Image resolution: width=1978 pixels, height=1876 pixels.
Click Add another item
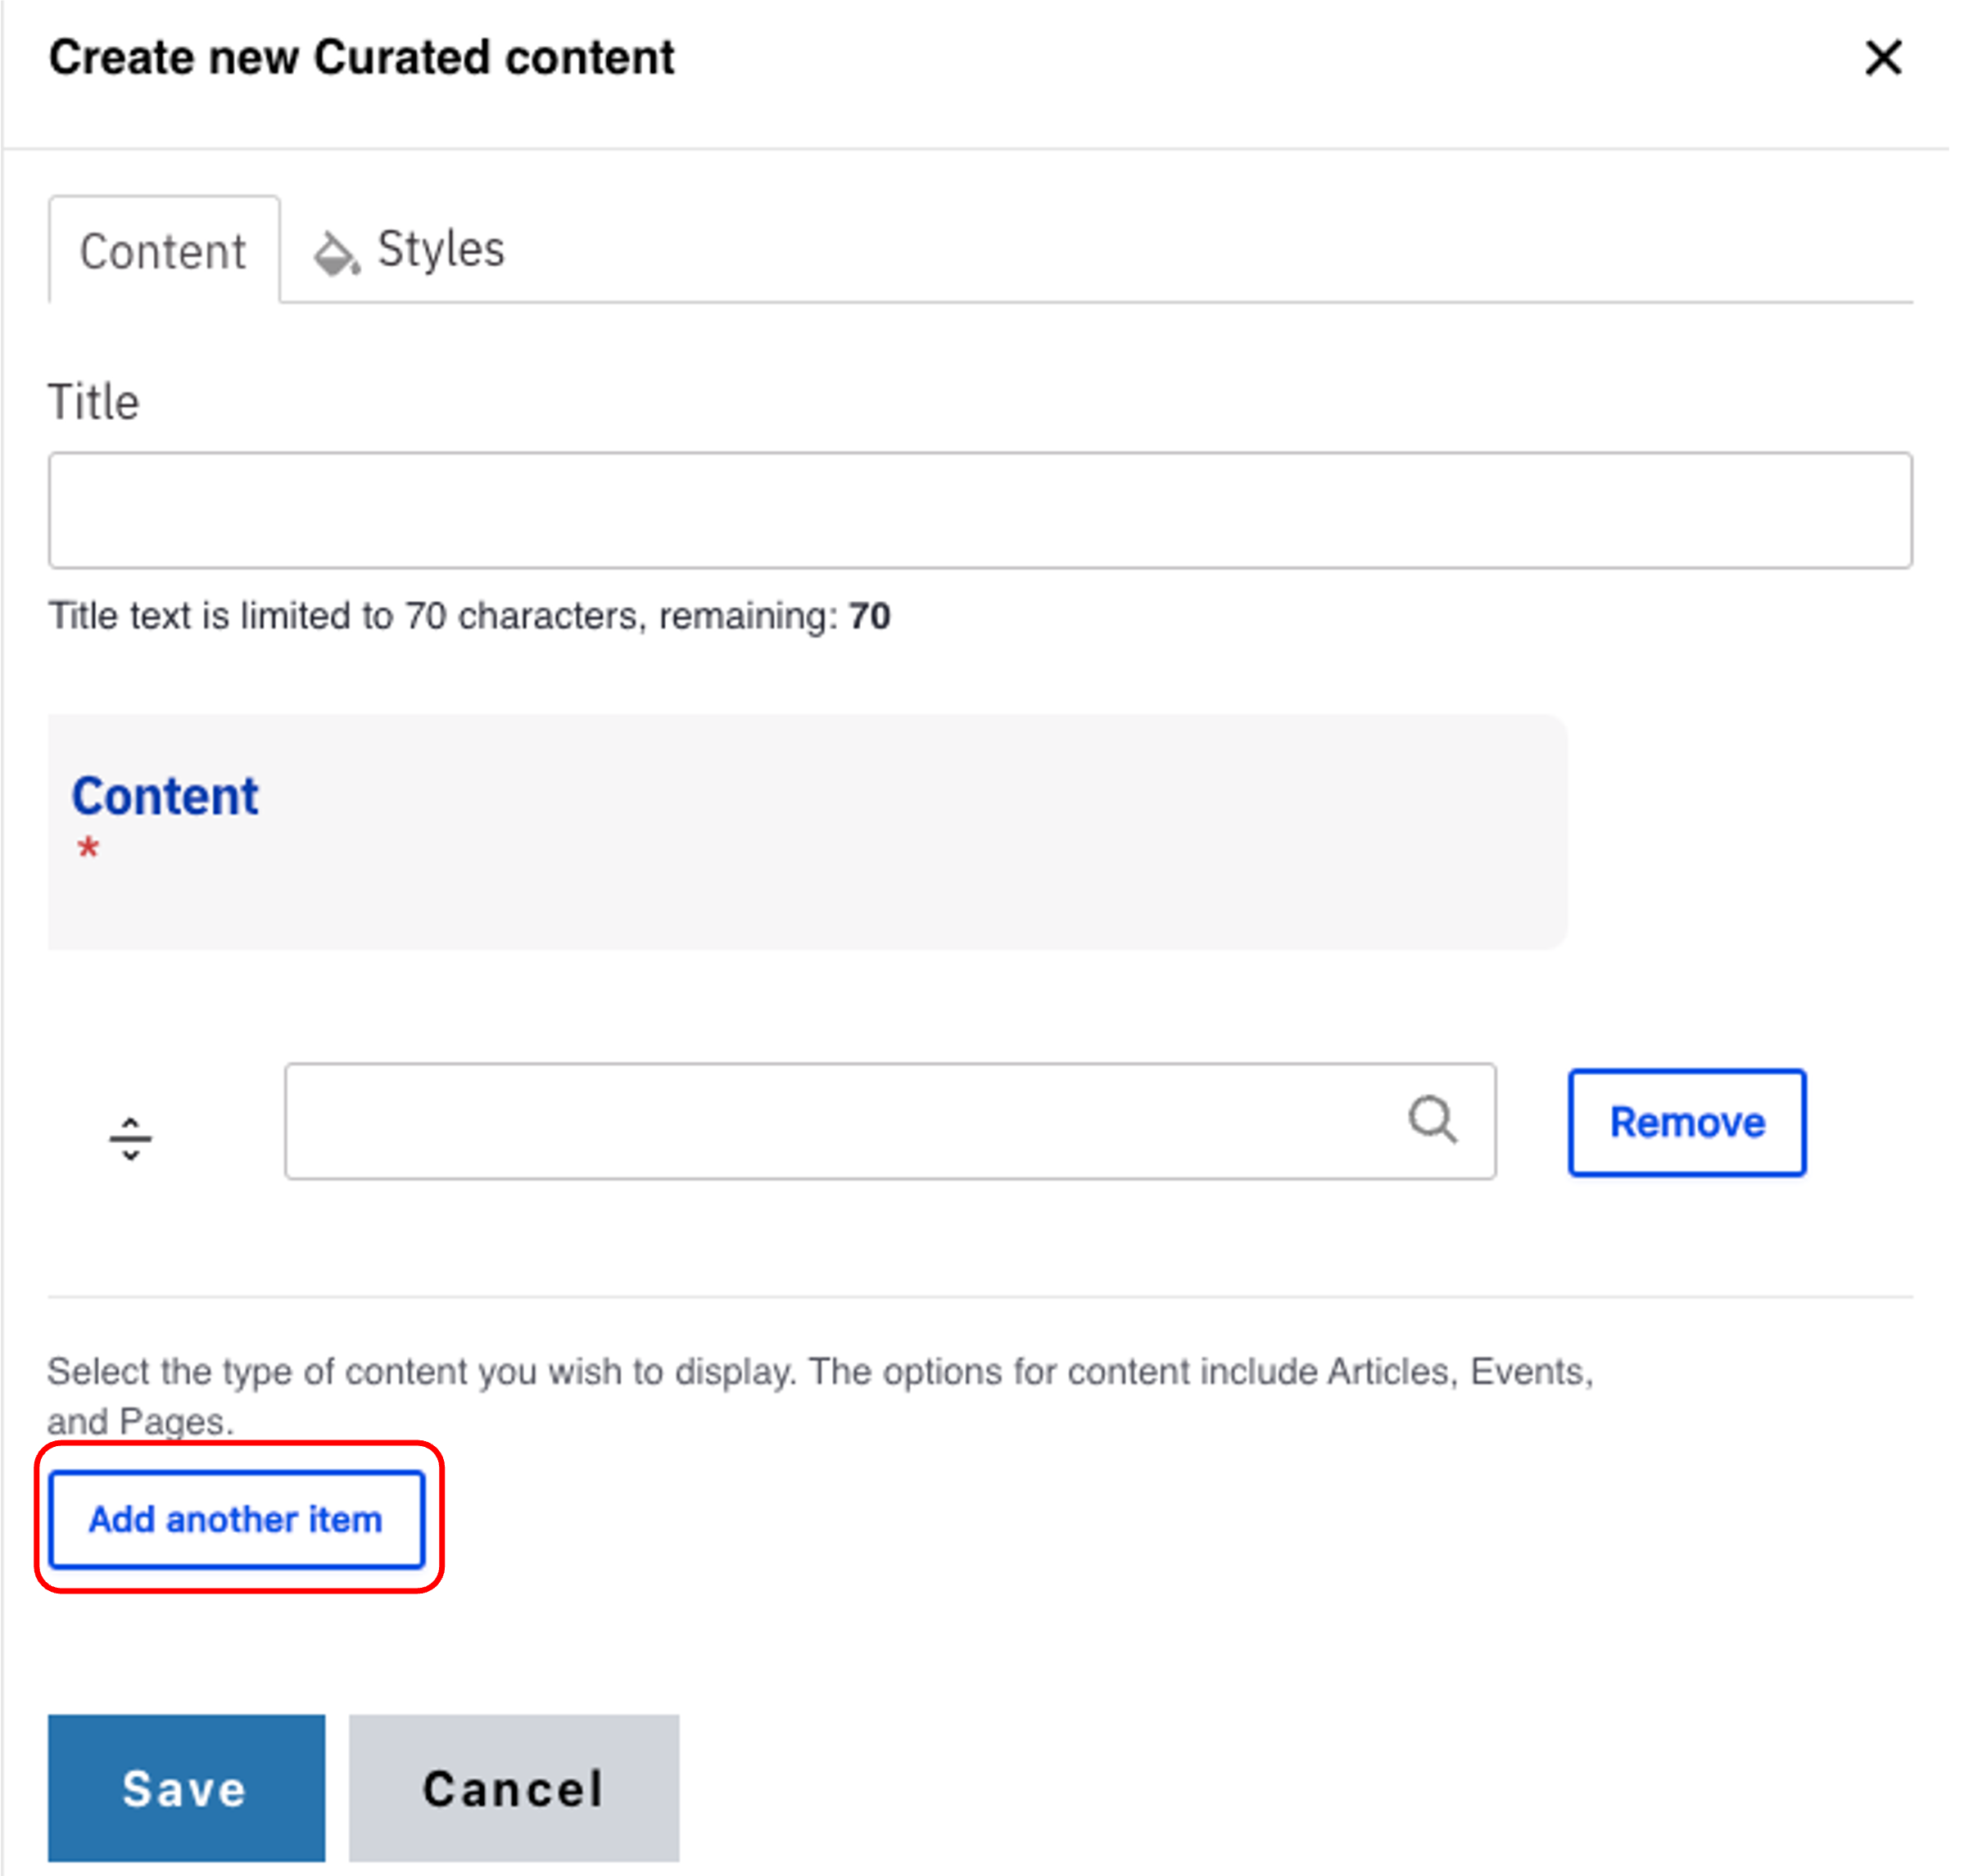coord(237,1519)
